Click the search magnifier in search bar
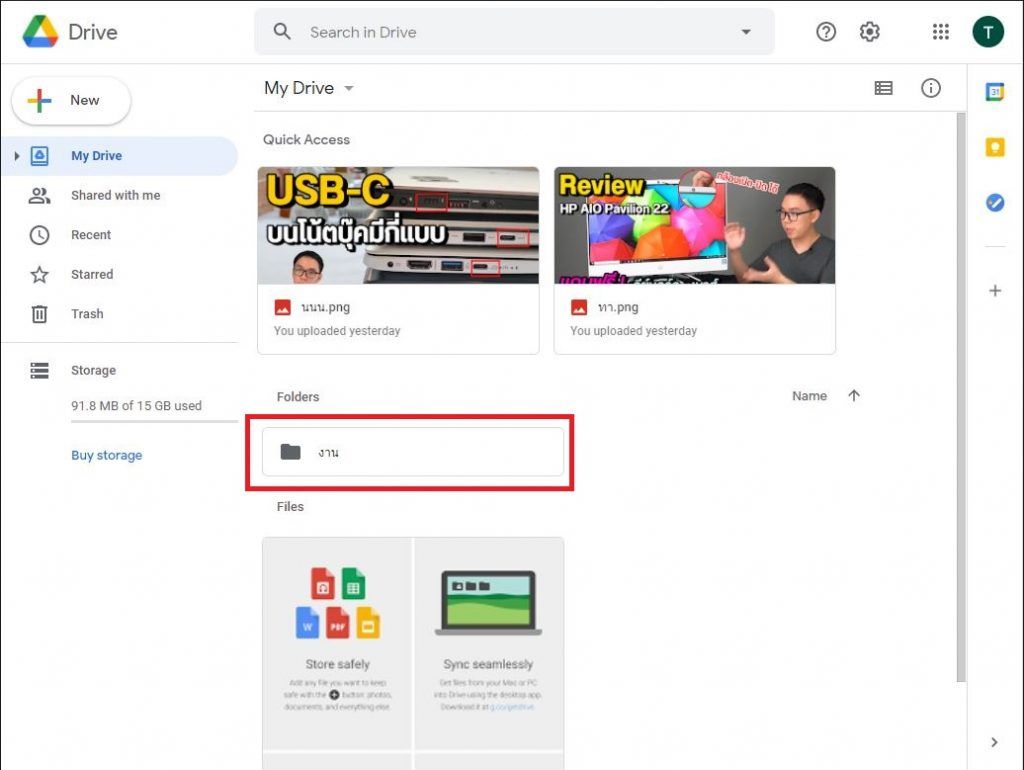The image size is (1024, 770). (281, 31)
